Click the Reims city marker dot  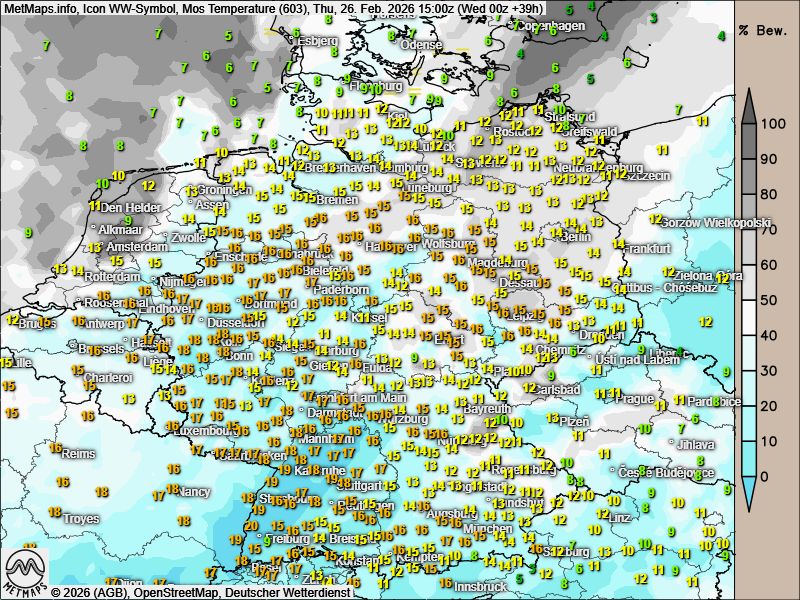coord(58,453)
